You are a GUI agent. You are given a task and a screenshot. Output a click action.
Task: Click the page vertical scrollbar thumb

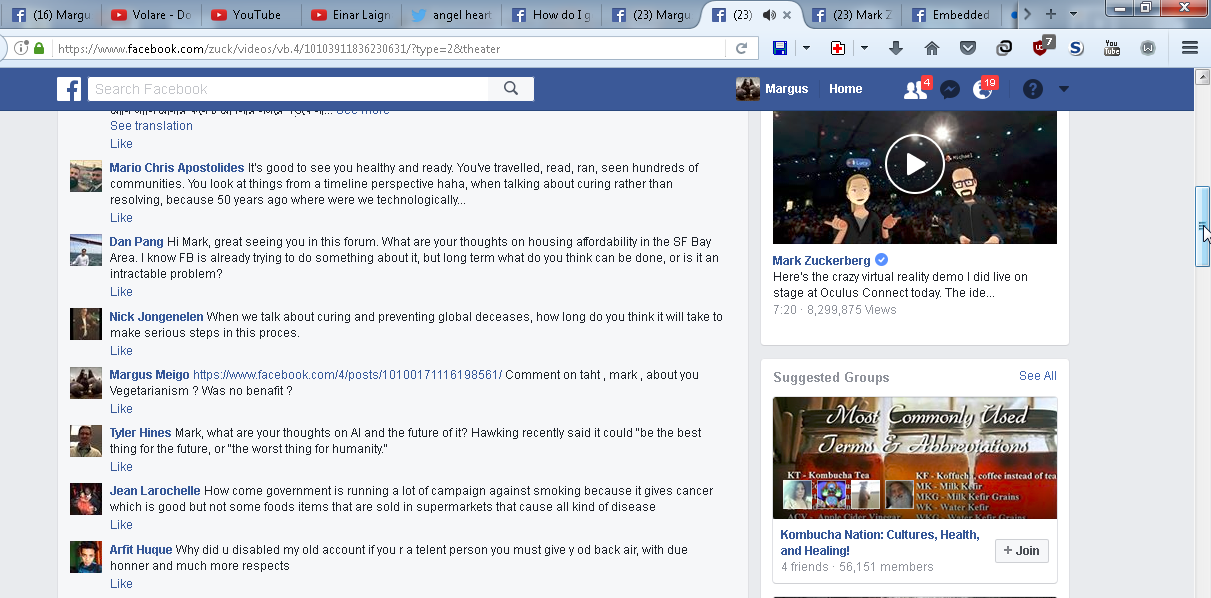point(1203,226)
